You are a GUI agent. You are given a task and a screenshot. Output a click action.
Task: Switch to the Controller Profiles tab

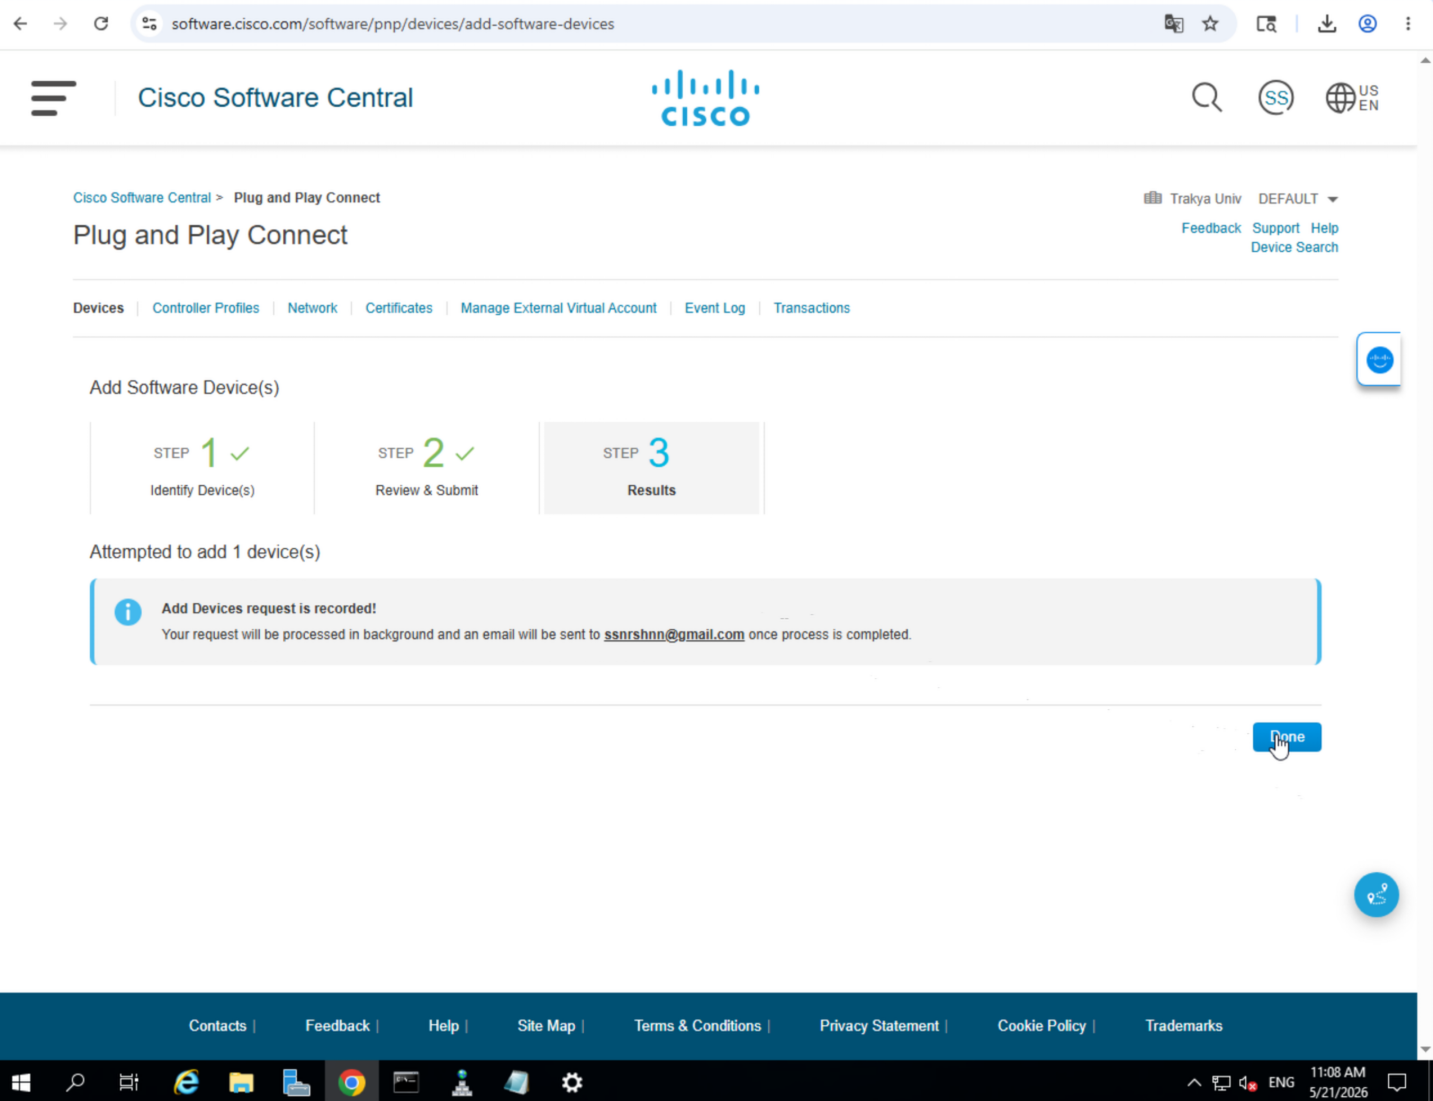click(205, 308)
